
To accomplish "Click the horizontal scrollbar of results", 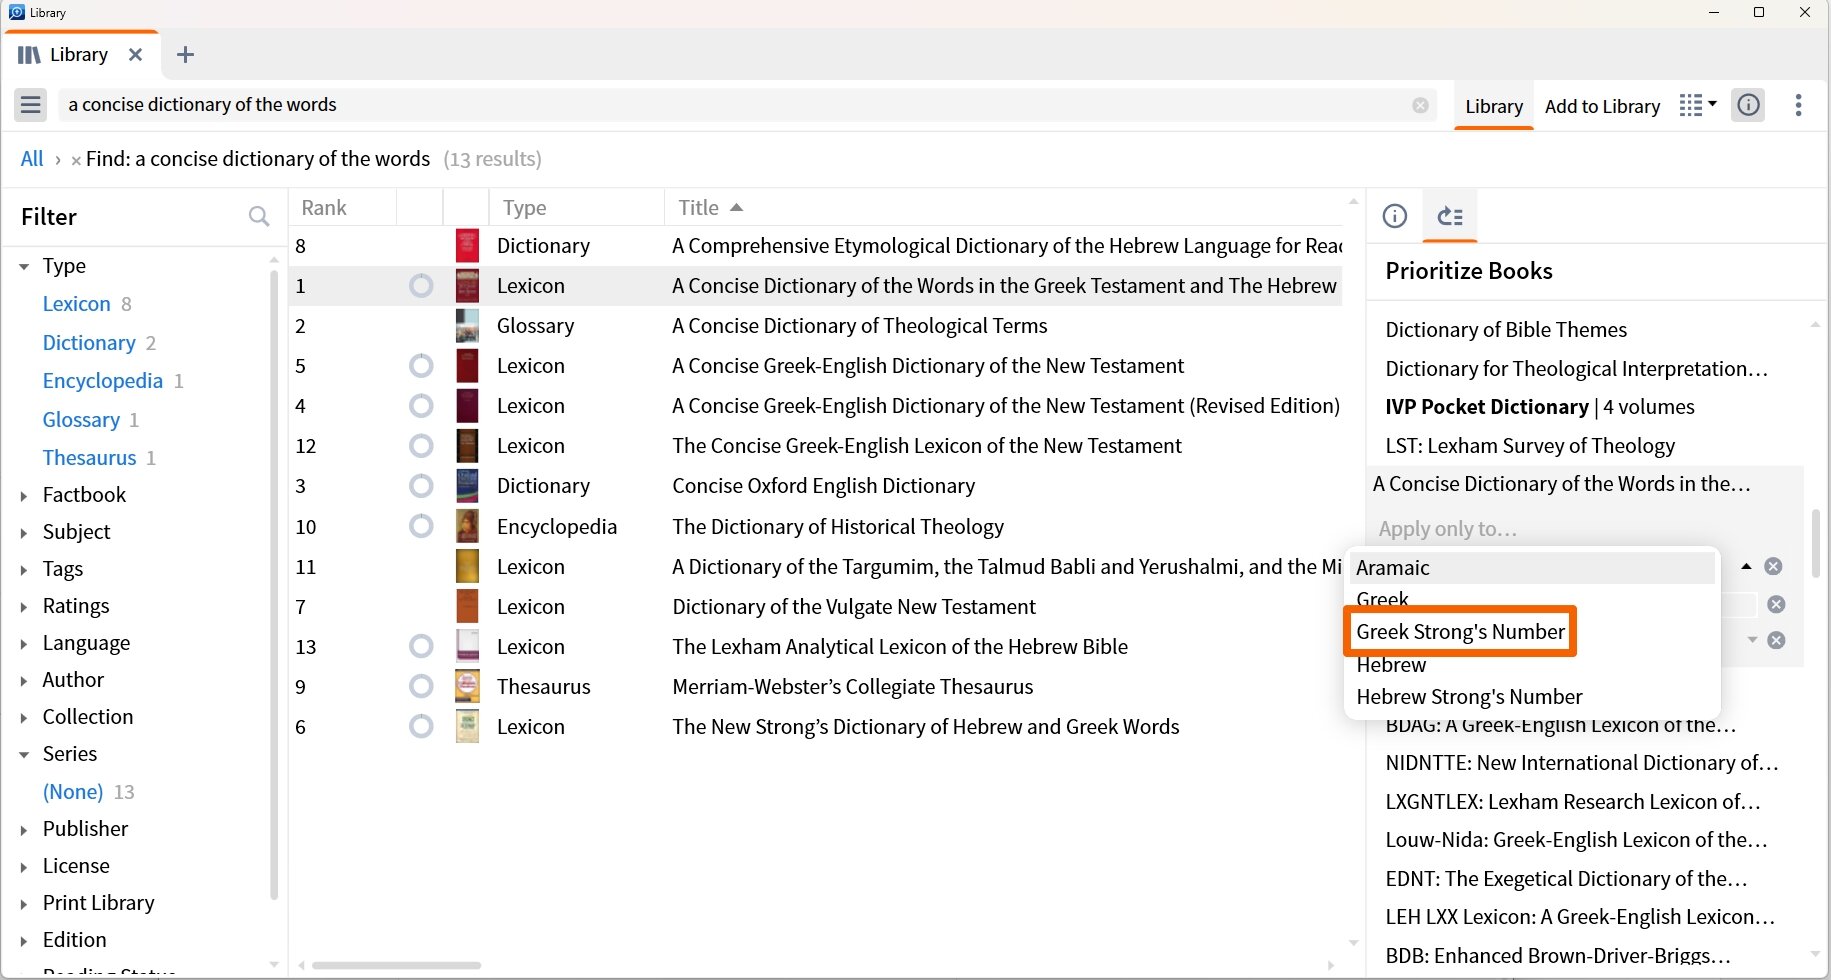I will (396, 965).
